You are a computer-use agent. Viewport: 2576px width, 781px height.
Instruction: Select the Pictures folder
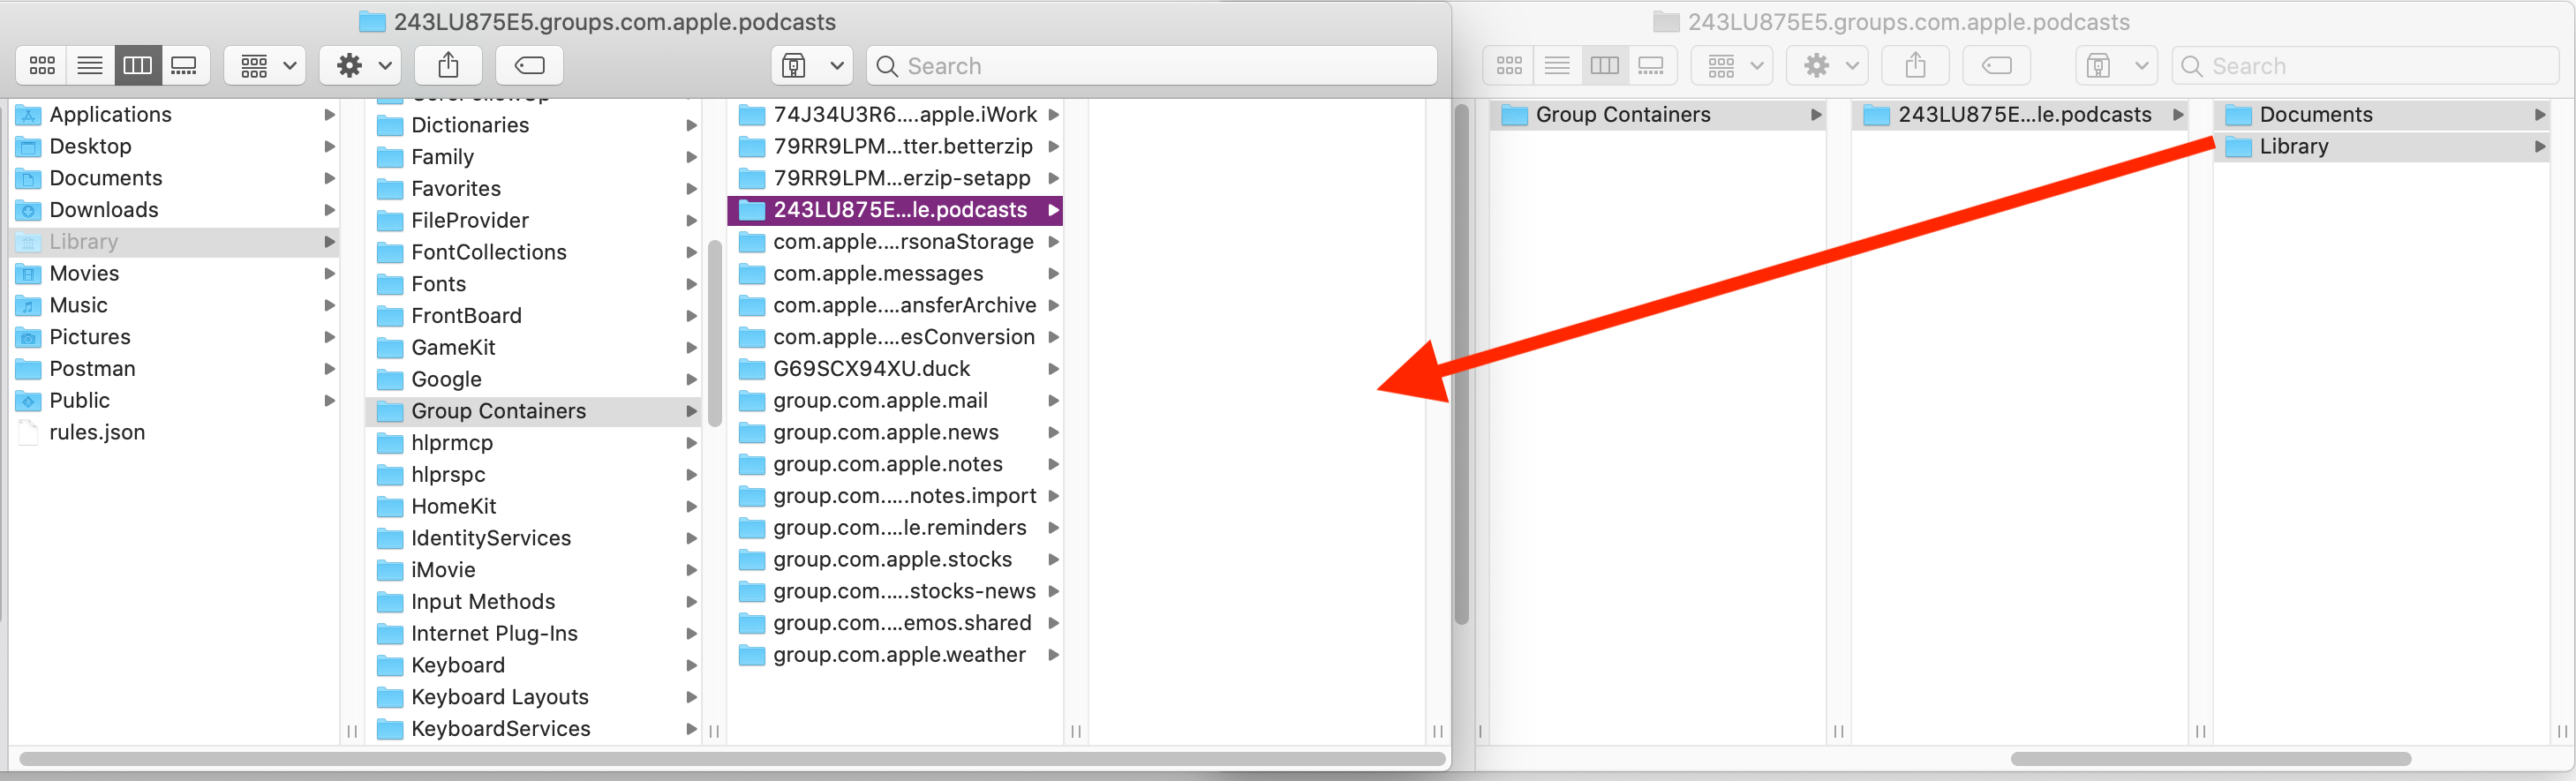click(x=175, y=337)
